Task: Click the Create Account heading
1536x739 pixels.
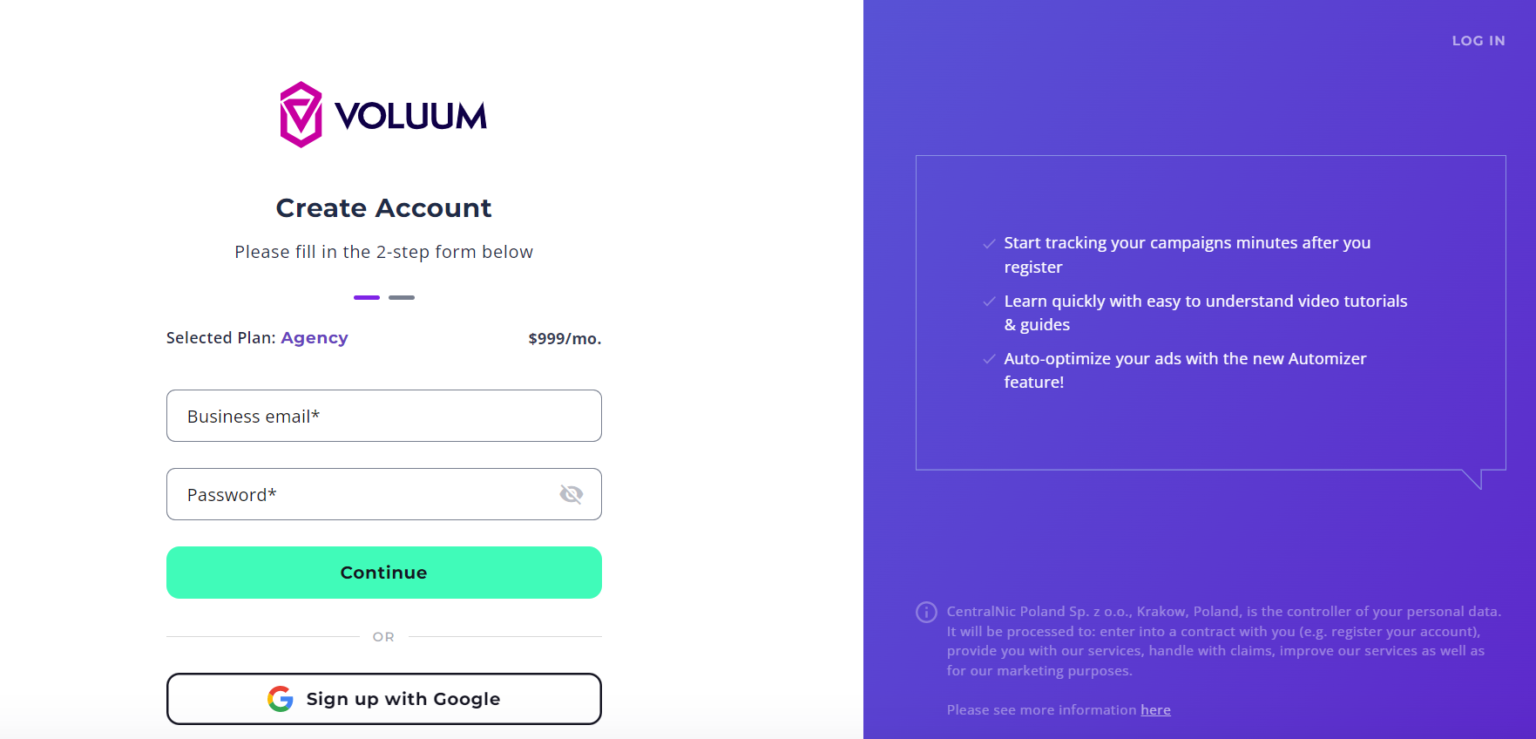Action: point(383,207)
